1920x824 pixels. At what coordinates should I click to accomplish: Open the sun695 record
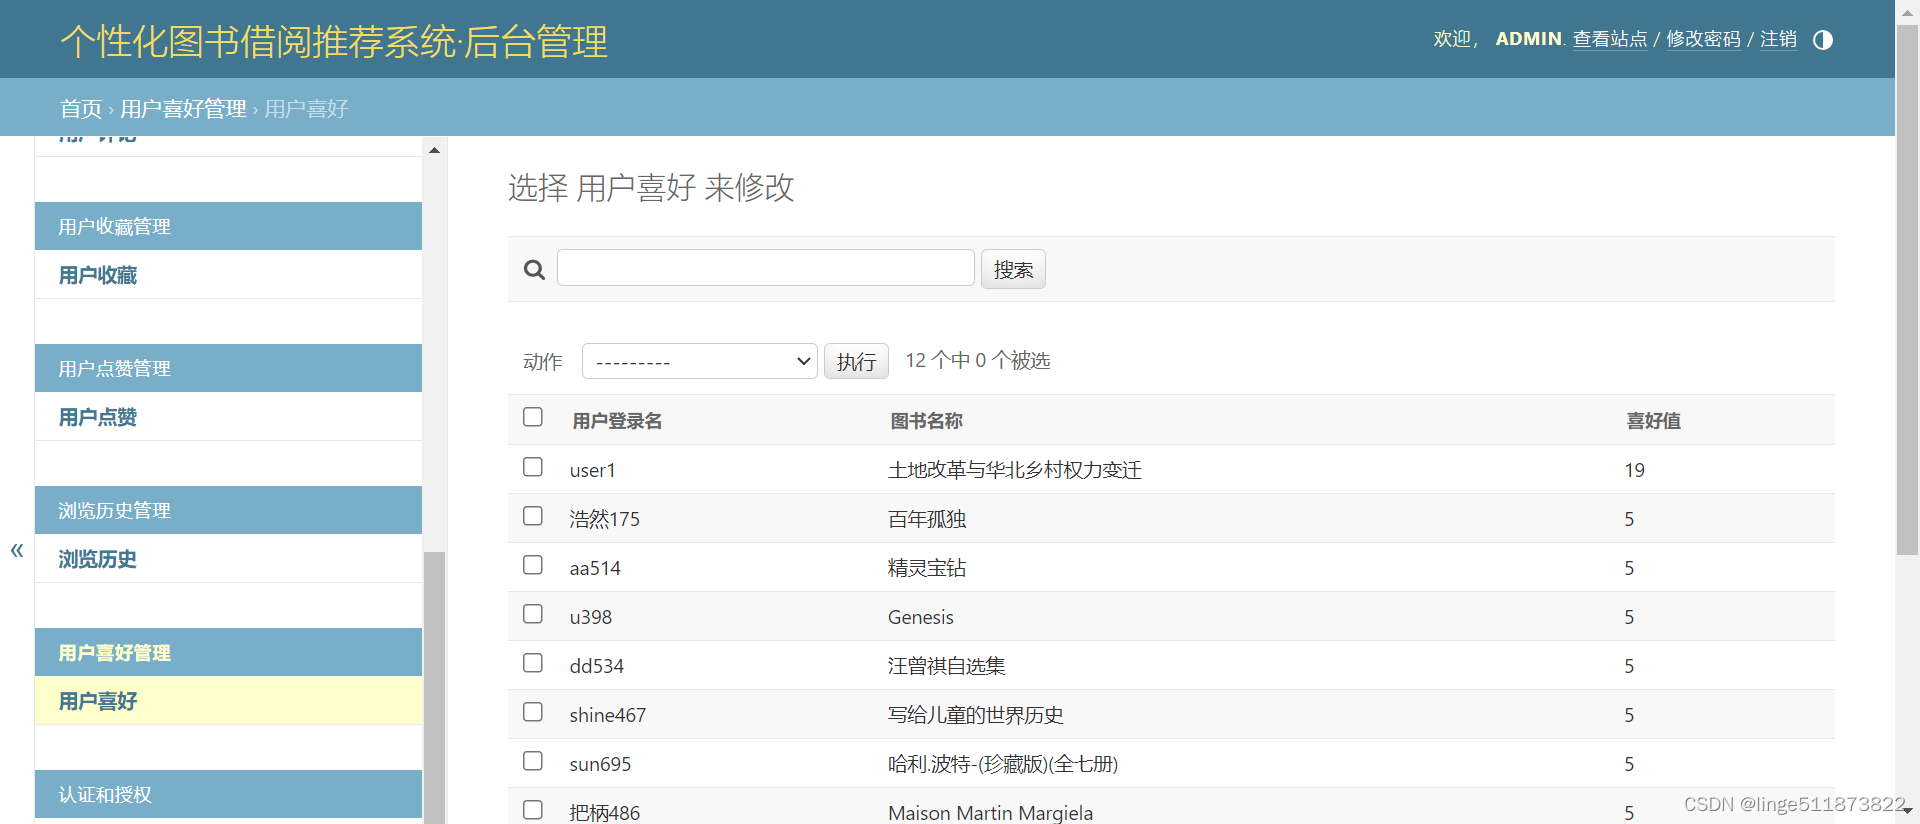600,764
